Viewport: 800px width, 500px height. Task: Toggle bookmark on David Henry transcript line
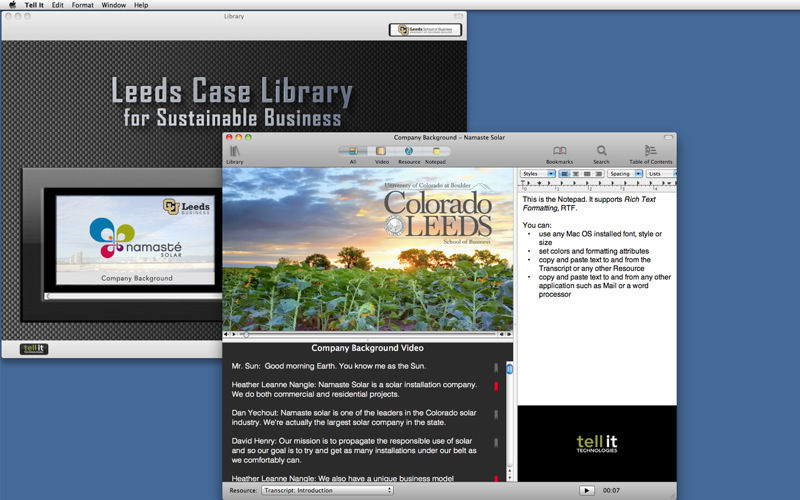tap(496, 443)
